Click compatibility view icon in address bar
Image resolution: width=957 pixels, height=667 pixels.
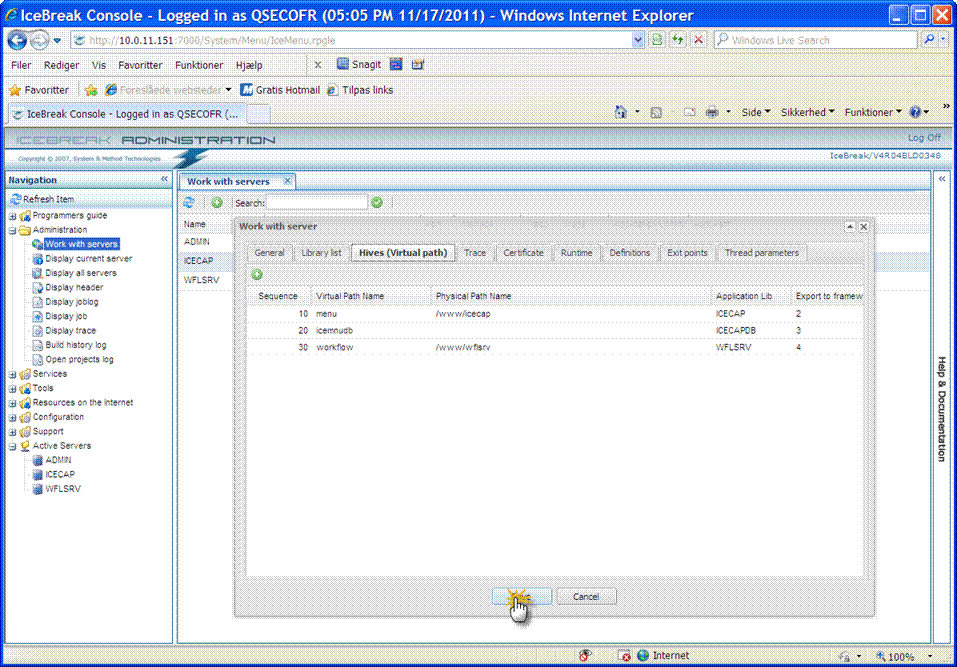[657, 40]
